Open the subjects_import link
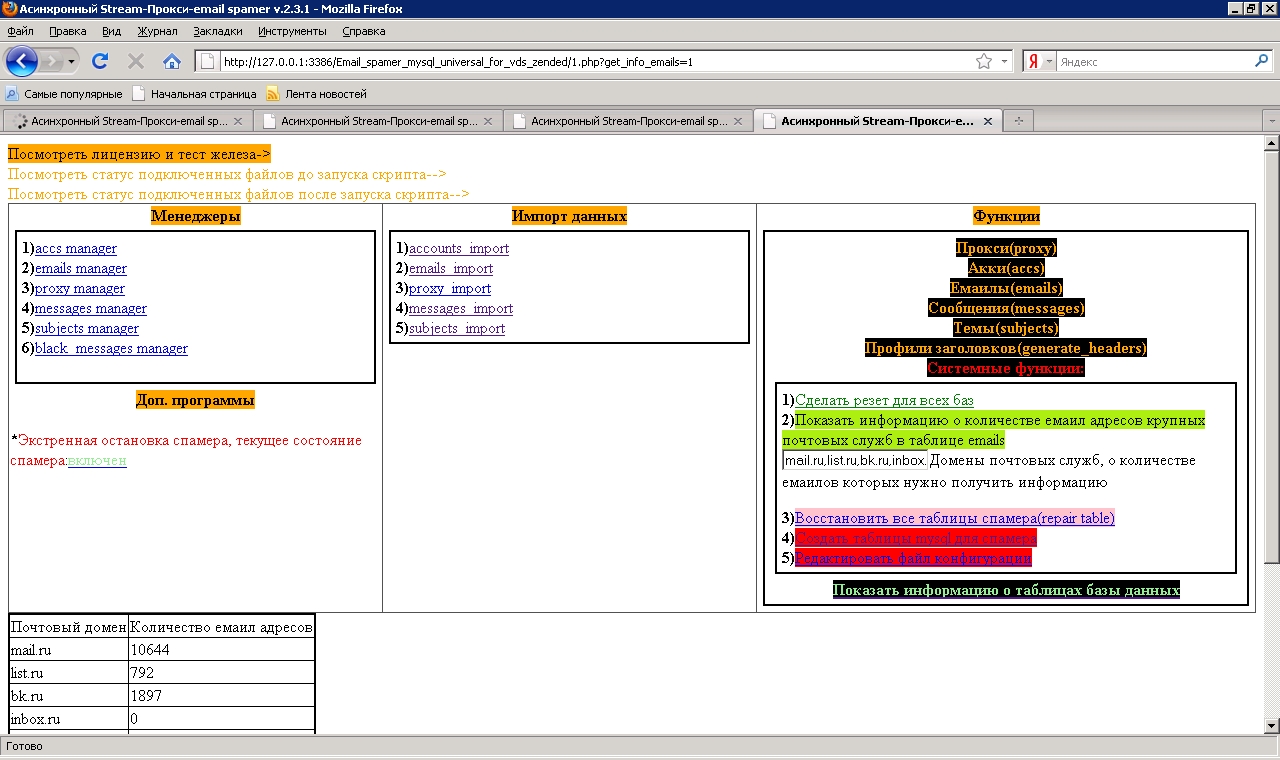Image resolution: width=1280 pixels, height=760 pixels. pyautogui.click(x=457, y=328)
